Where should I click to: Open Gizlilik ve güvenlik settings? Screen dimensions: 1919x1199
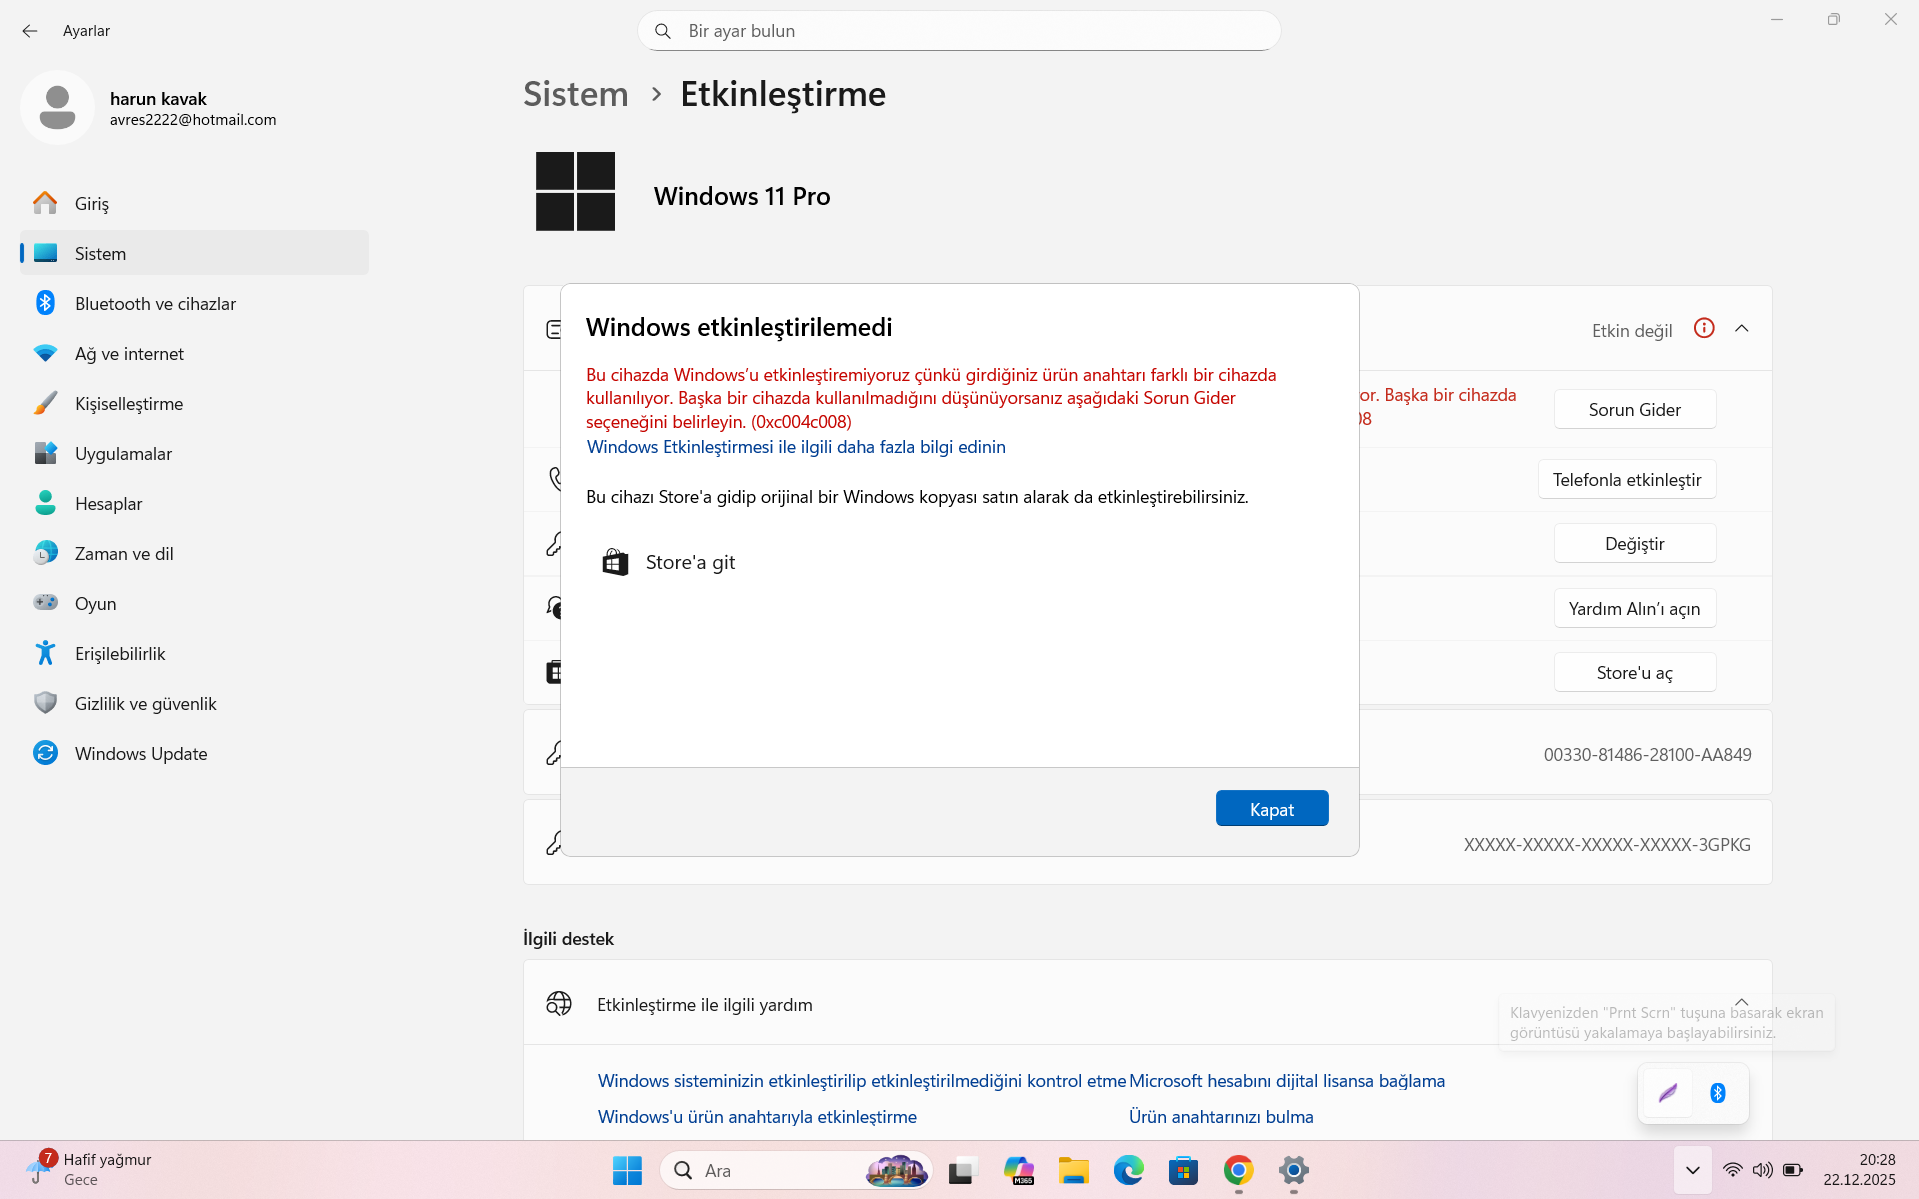pyautogui.click(x=195, y=703)
